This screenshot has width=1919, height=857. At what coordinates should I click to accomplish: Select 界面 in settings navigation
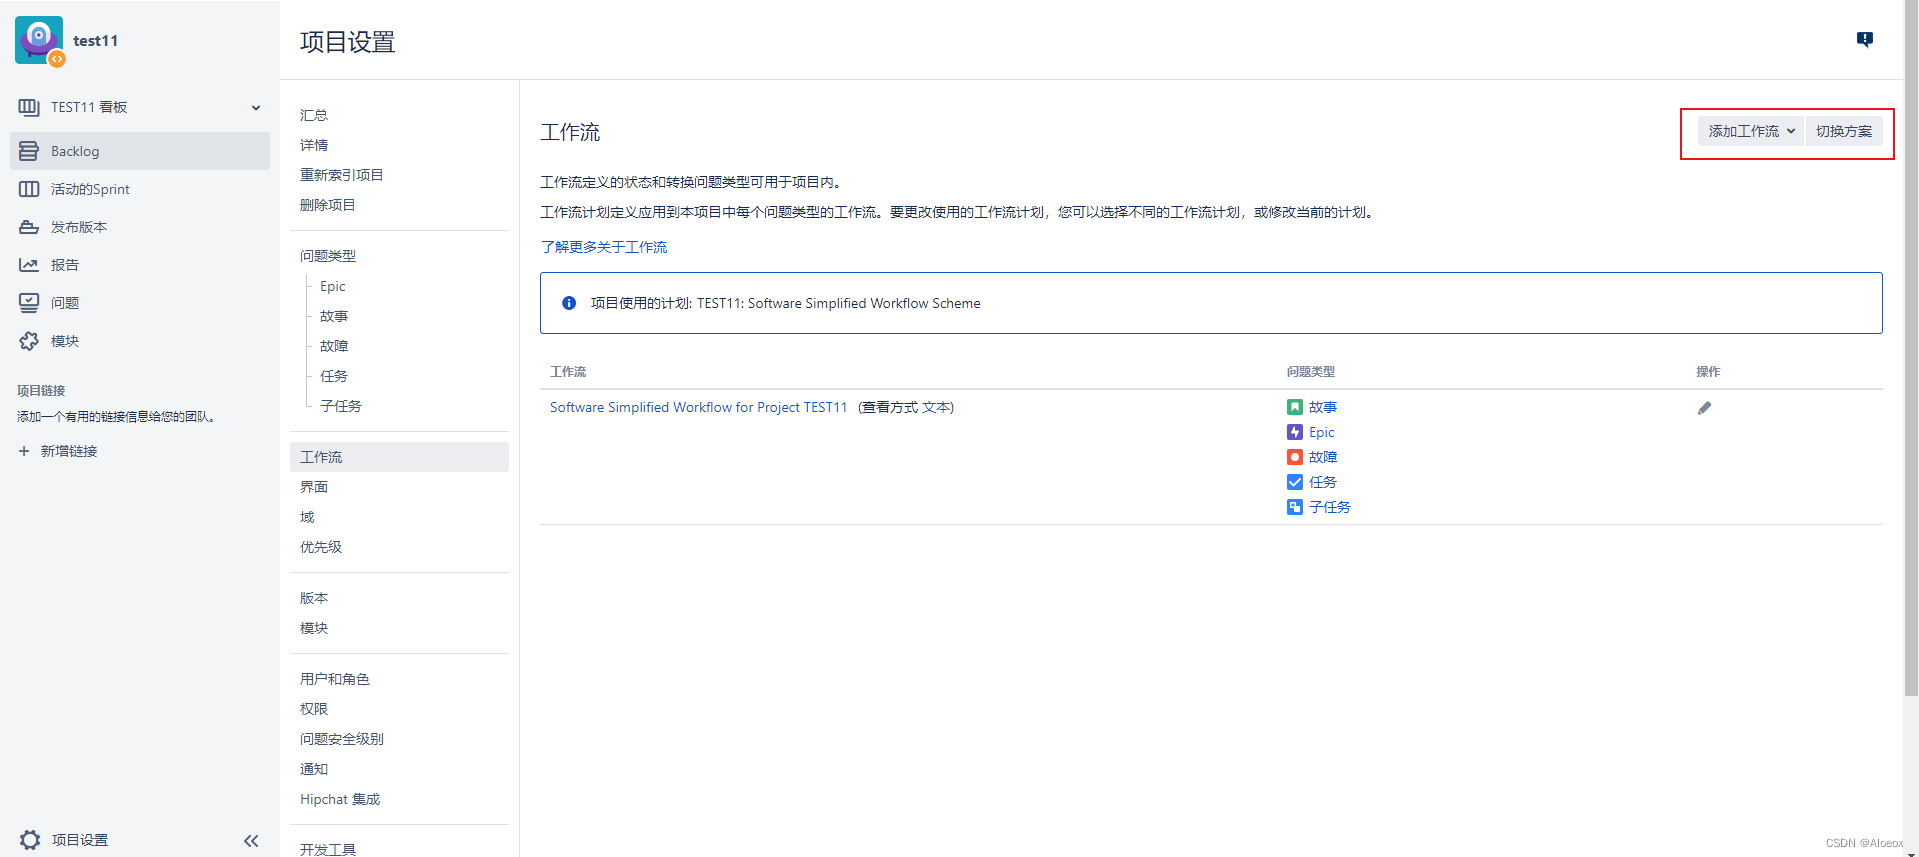click(314, 487)
